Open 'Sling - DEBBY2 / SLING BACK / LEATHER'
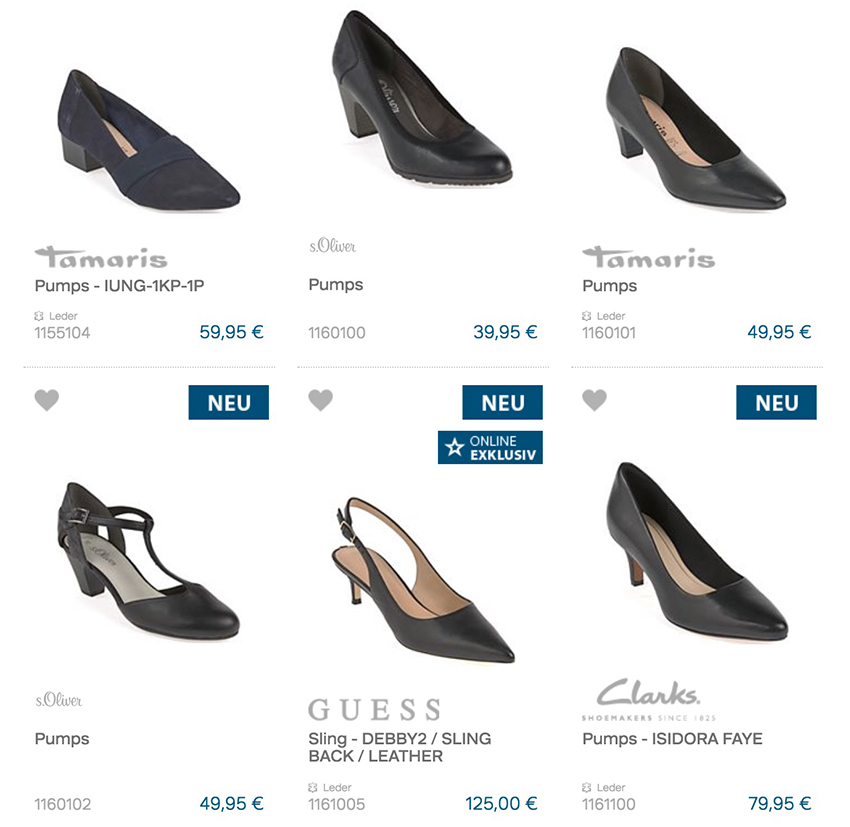 400,748
